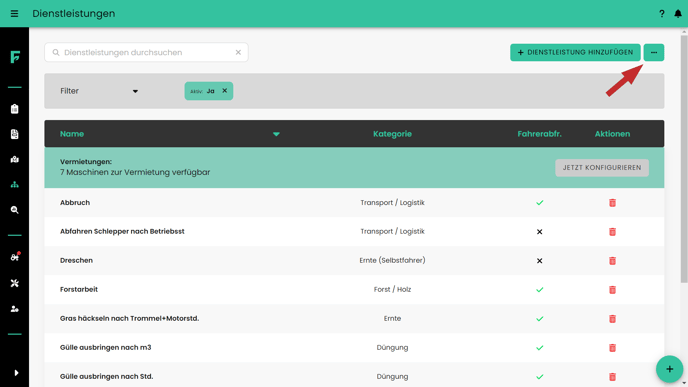Viewport: 688px width, 387px height.
Task: Toggle Fahrerabfr. X for Abfahren Schlepper
Action: 540,232
